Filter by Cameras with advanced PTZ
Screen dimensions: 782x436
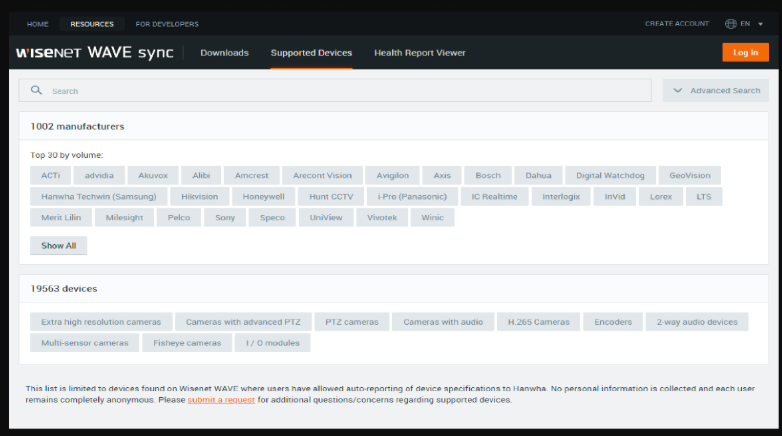243,322
